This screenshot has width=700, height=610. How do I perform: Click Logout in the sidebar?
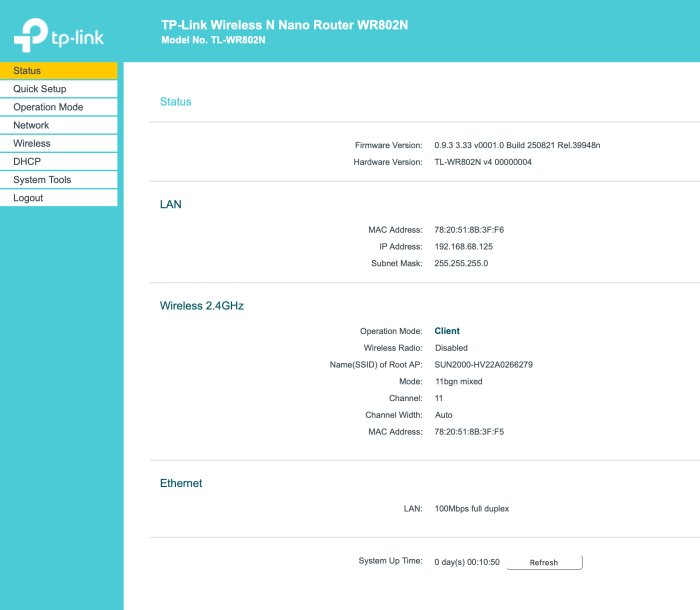[x=58, y=198]
